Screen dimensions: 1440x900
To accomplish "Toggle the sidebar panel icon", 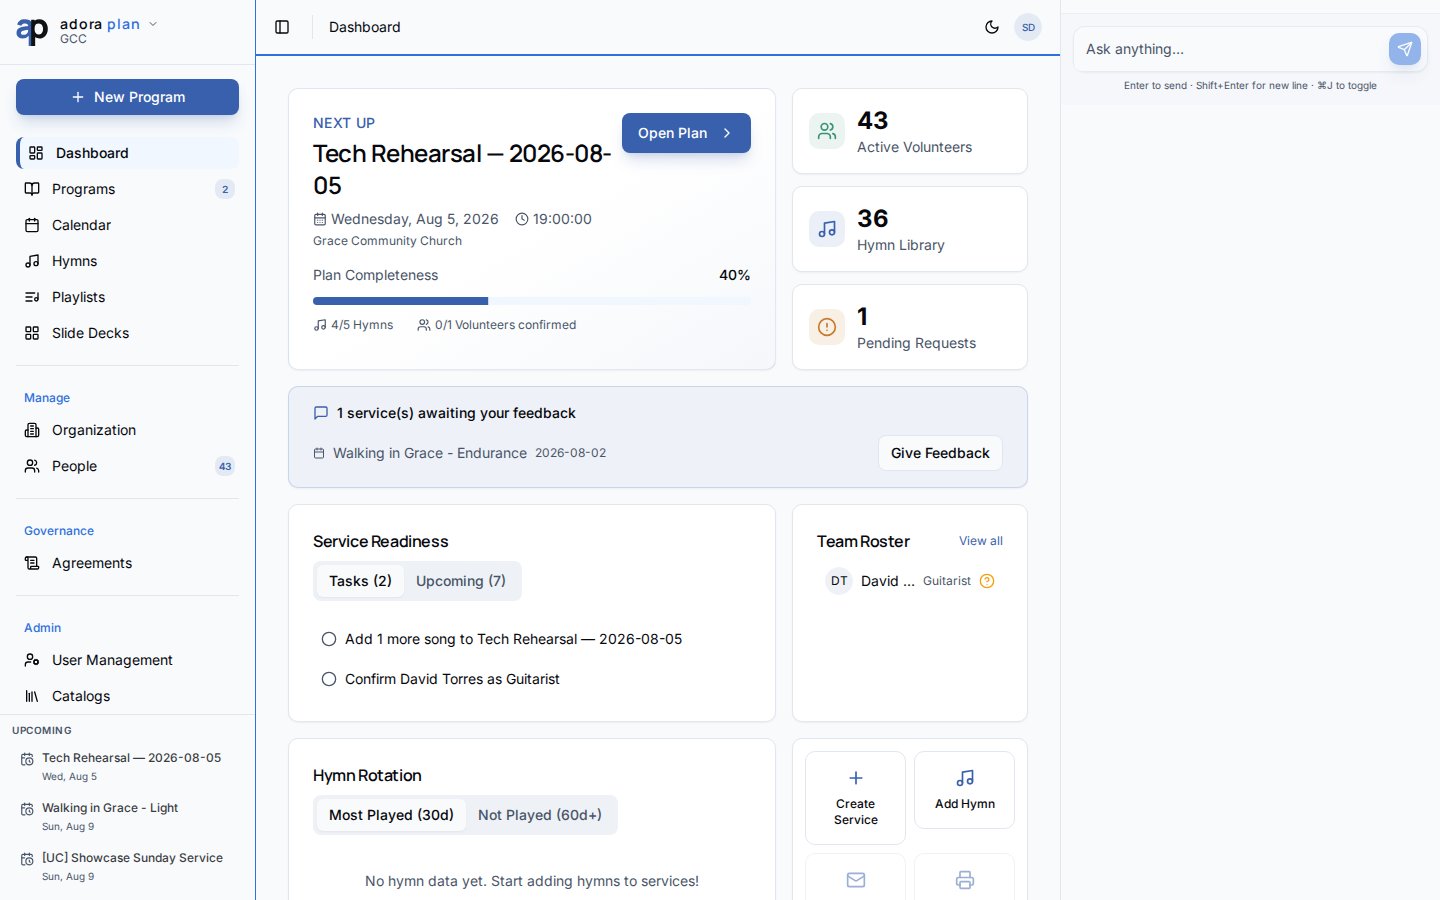I will pyautogui.click(x=282, y=27).
